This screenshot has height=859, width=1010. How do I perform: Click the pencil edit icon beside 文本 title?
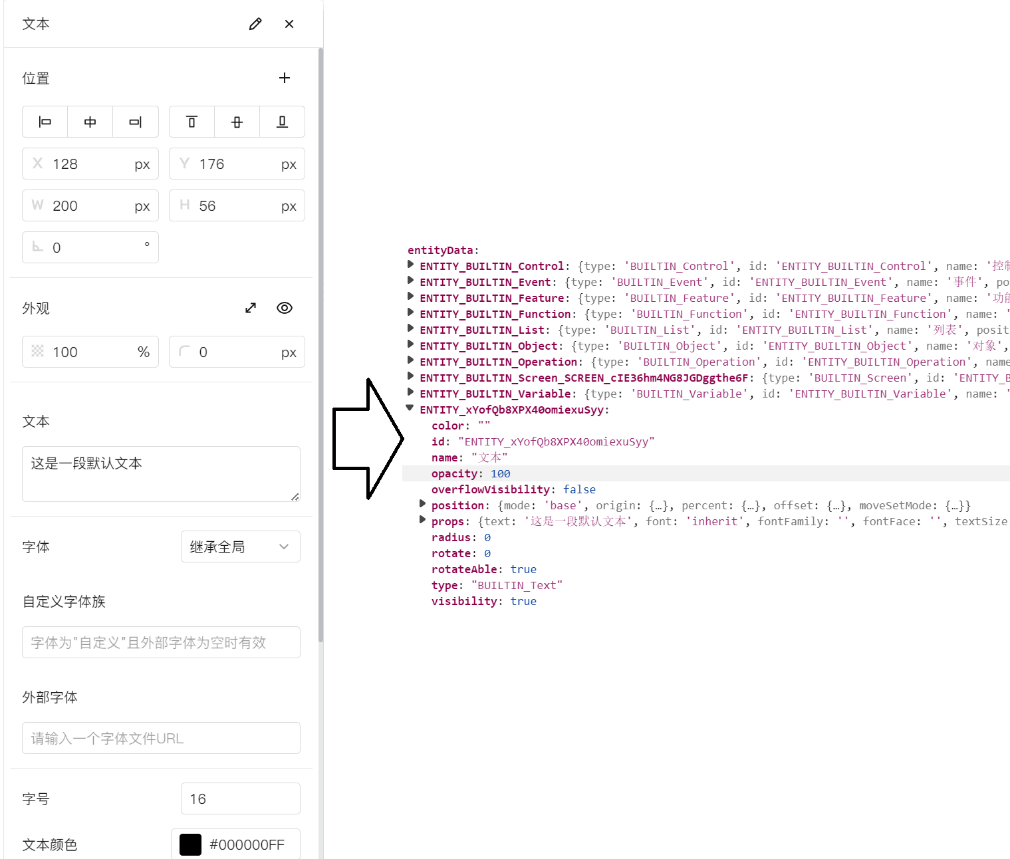pyautogui.click(x=255, y=24)
